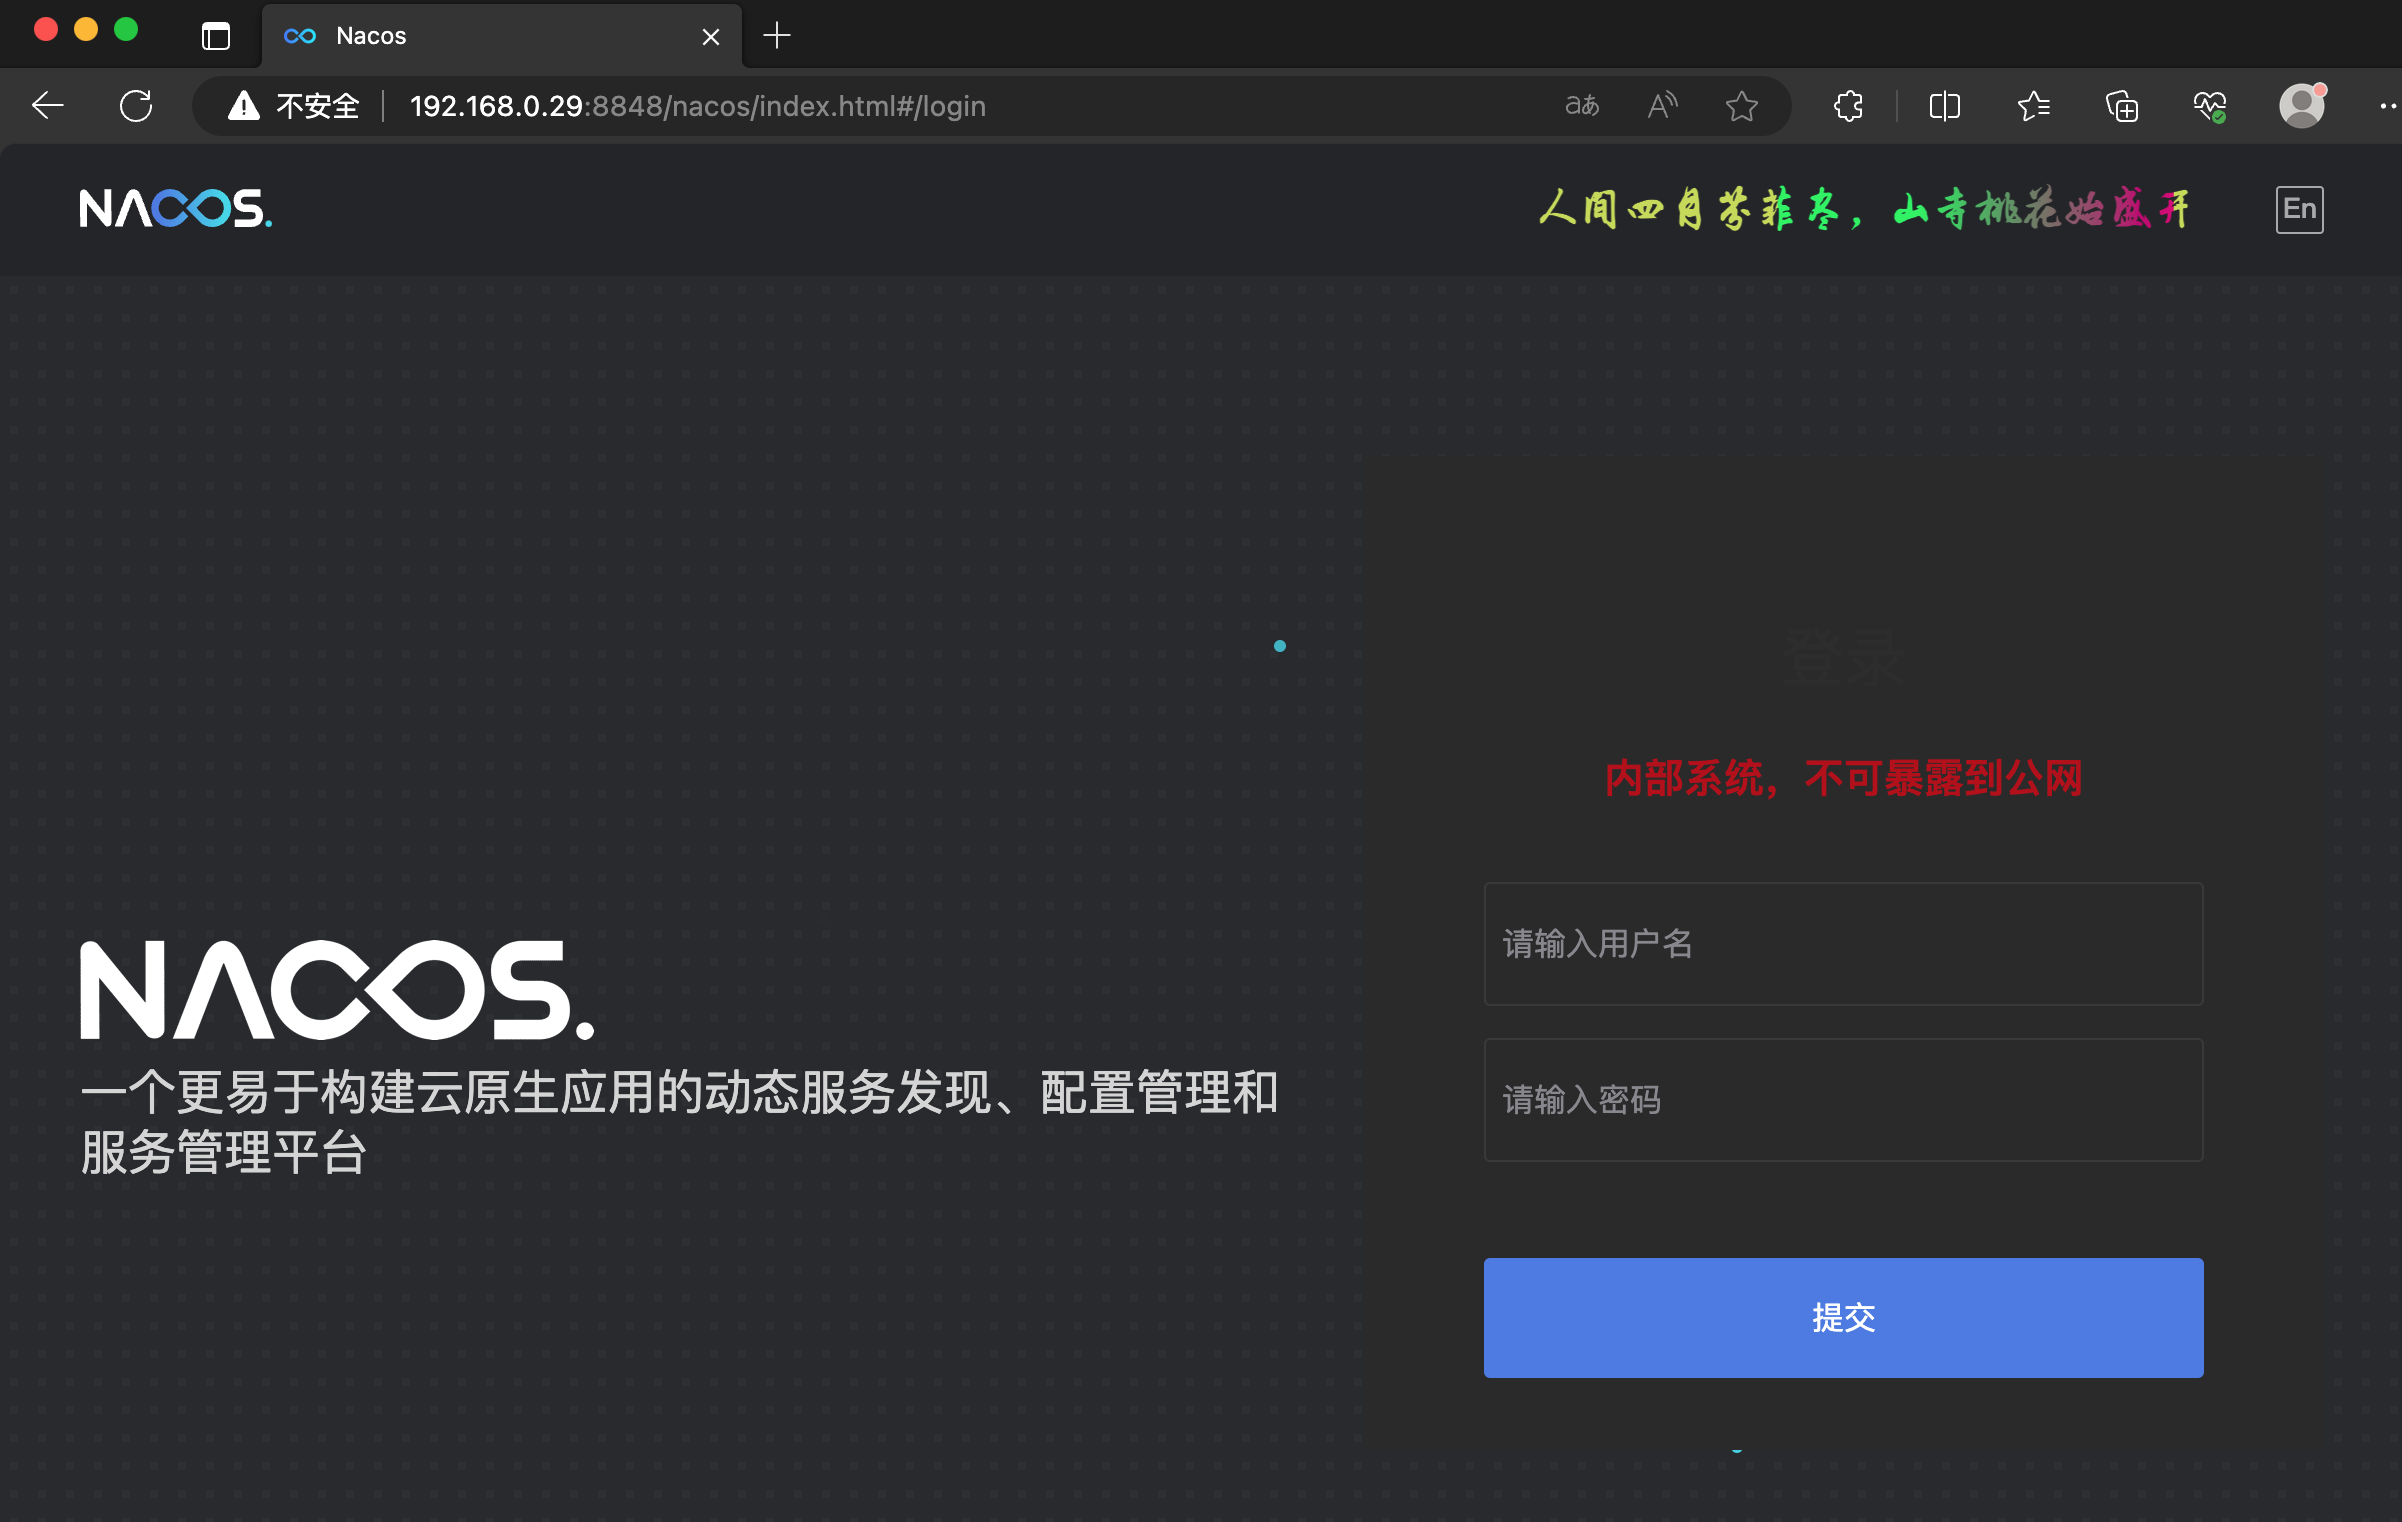The width and height of the screenshot is (2402, 1522).
Task: Reload the Nacos login page
Action: (x=136, y=105)
